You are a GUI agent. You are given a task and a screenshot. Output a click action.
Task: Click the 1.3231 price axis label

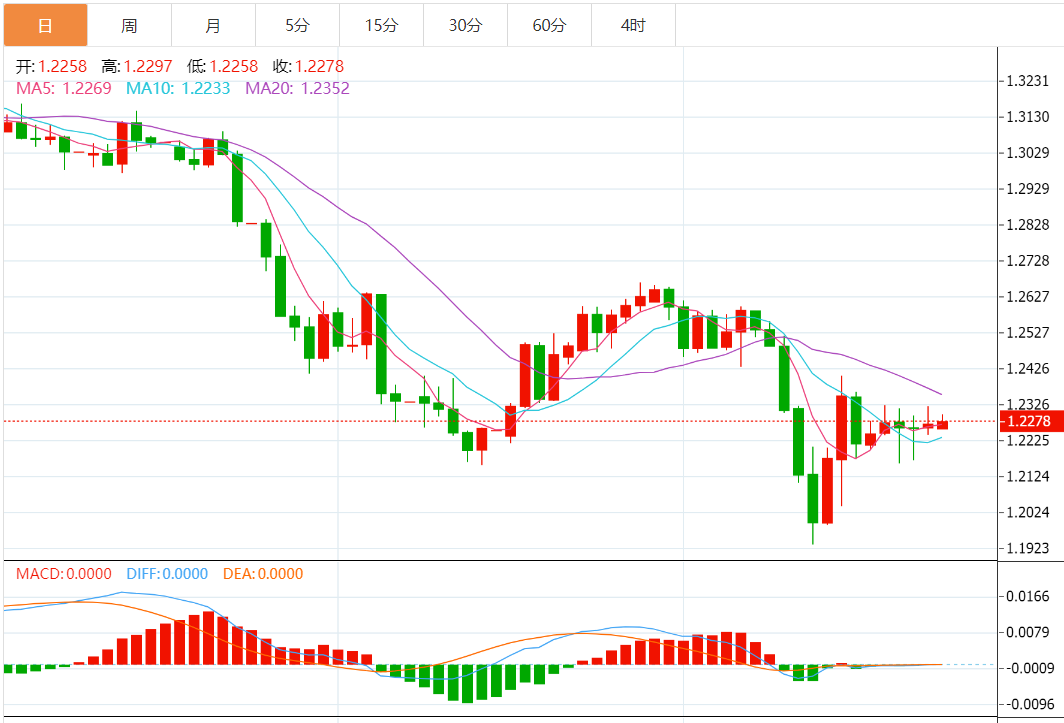[x=1027, y=81]
